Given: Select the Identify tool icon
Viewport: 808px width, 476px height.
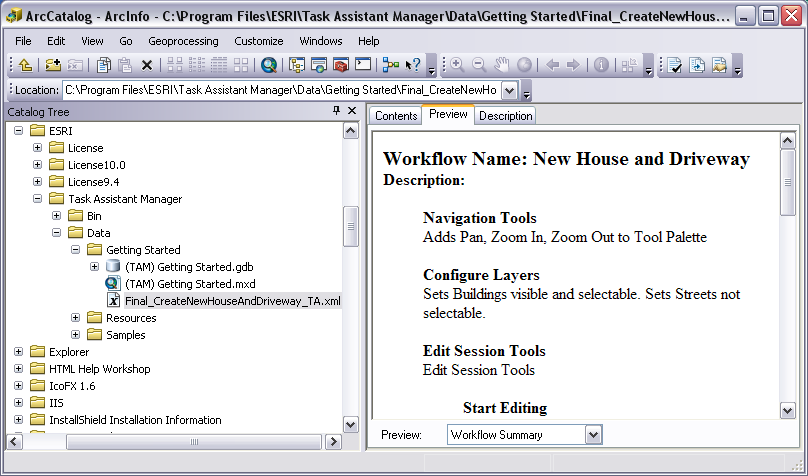Looking at the screenshot, I should (601, 65).
